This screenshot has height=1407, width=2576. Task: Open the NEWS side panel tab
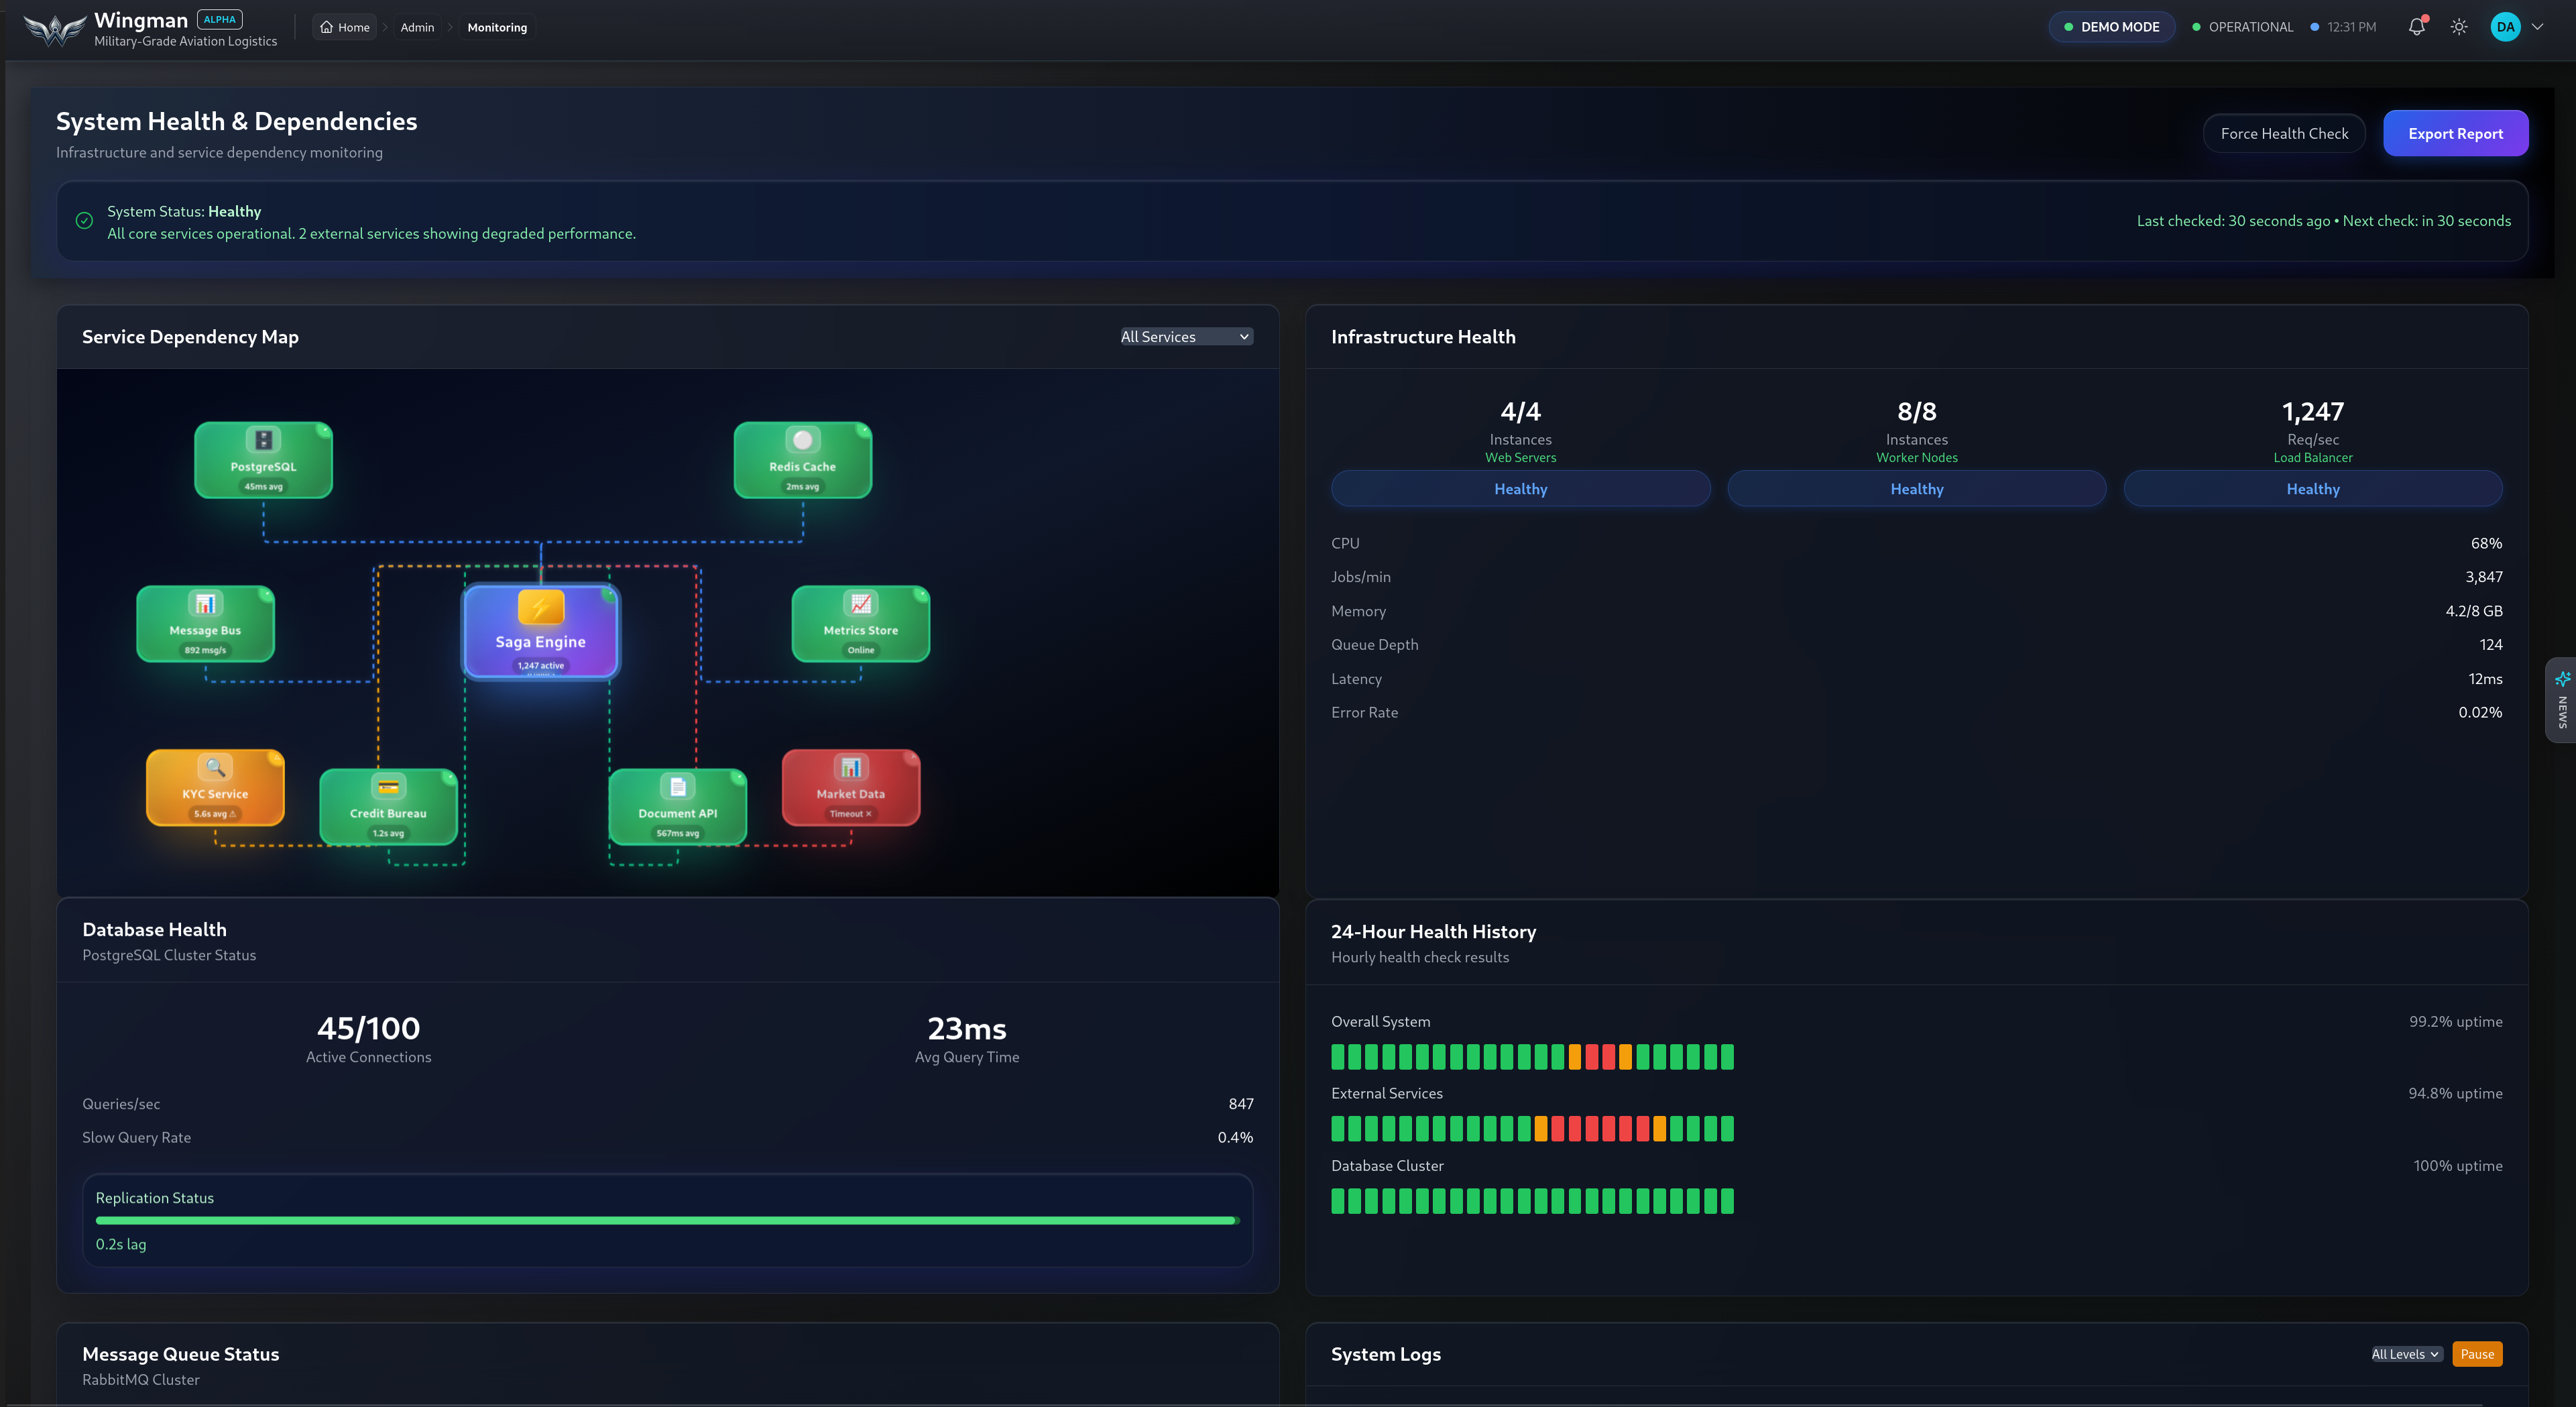click(2563, 700)
